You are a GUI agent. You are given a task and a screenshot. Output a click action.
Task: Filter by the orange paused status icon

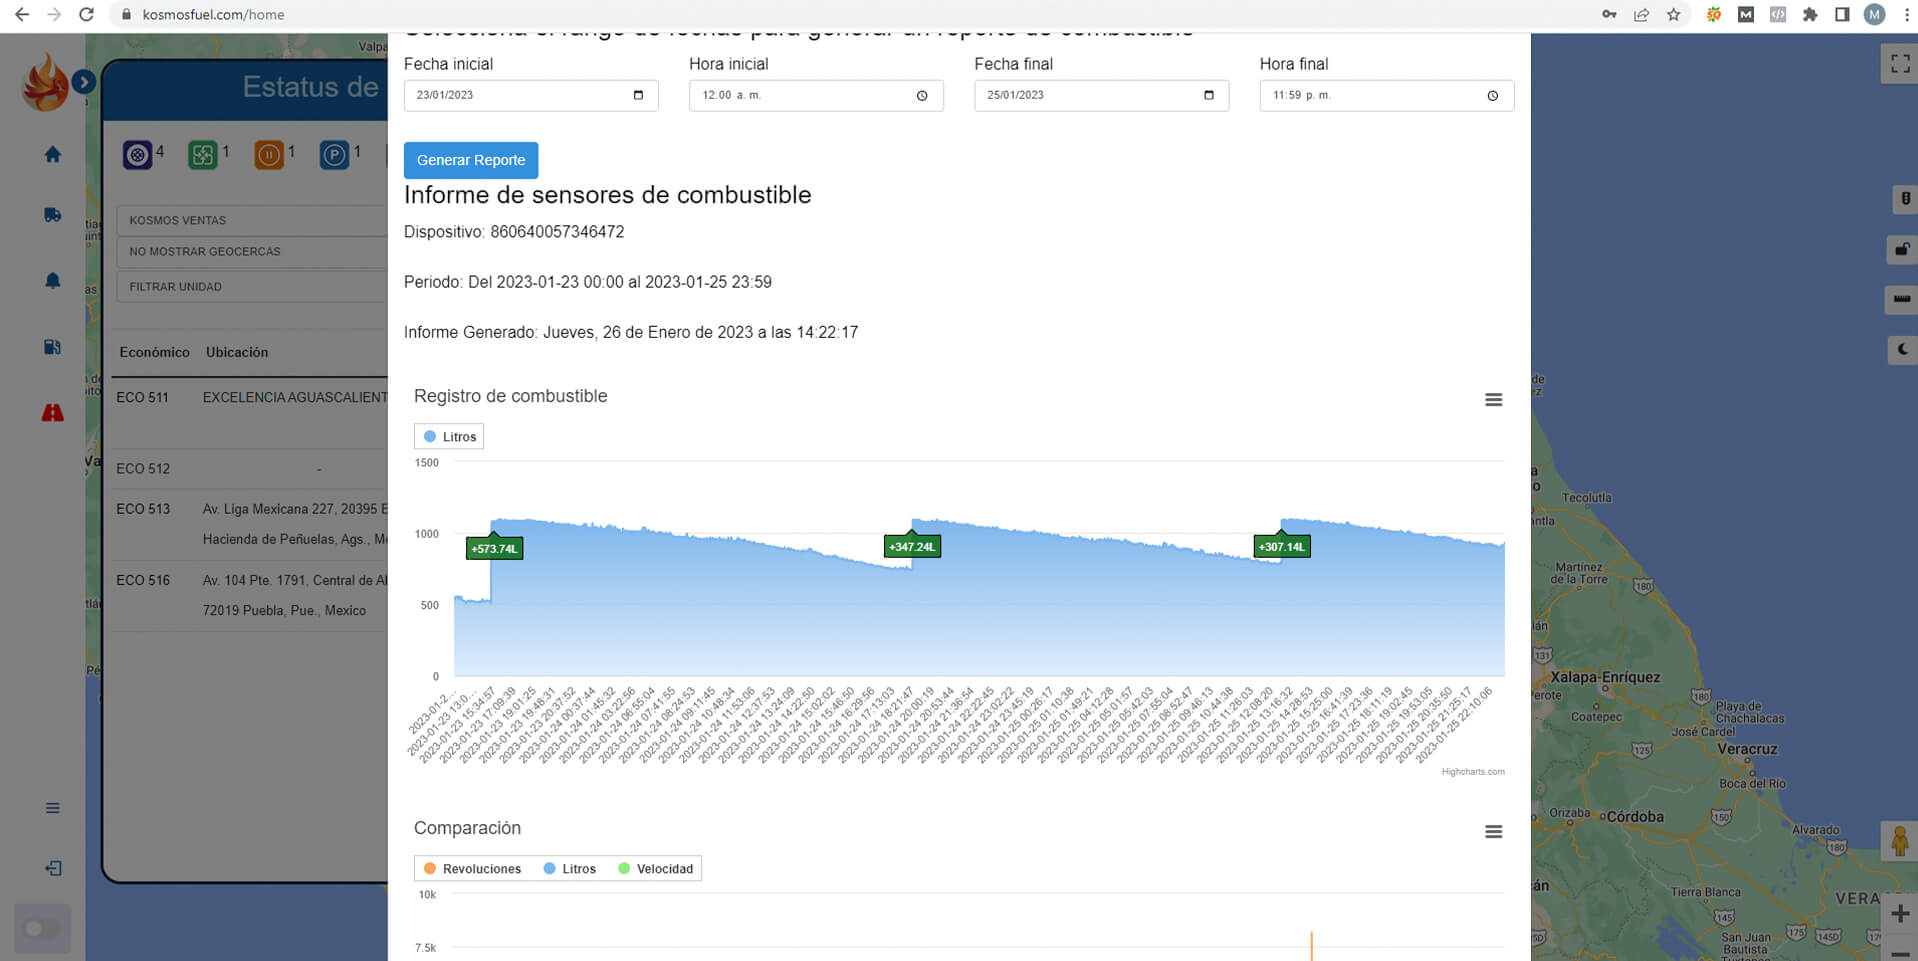(269, 155)
